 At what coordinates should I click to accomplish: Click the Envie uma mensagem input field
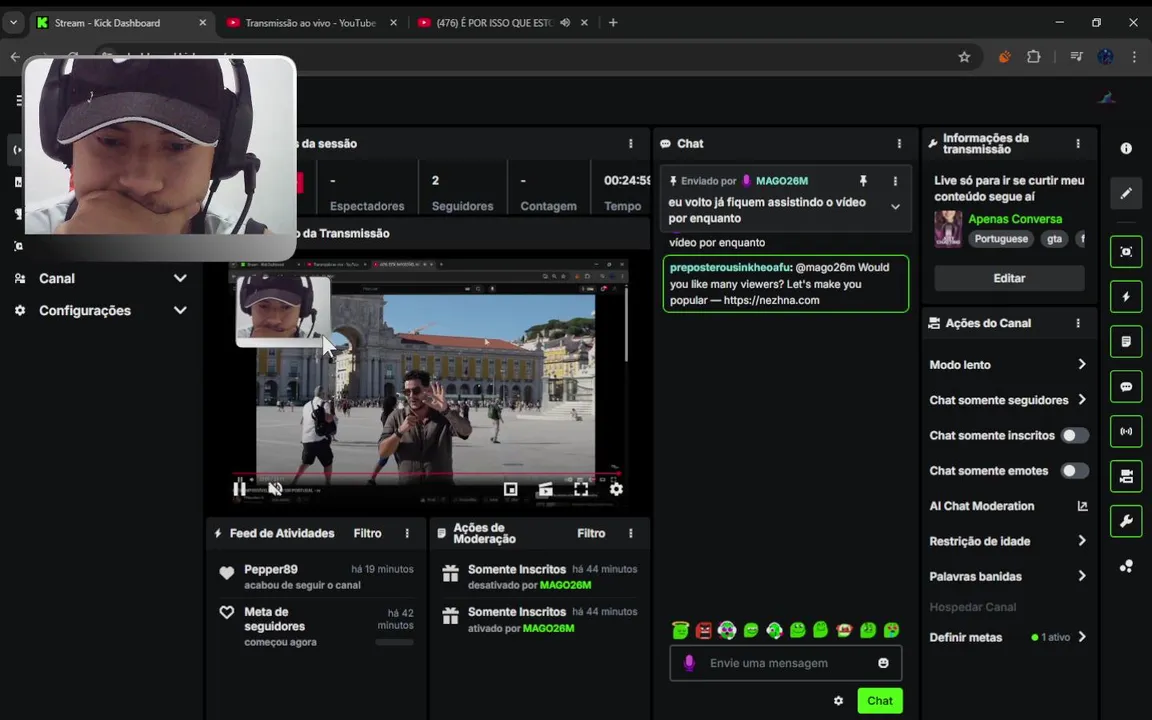[785, 663]
